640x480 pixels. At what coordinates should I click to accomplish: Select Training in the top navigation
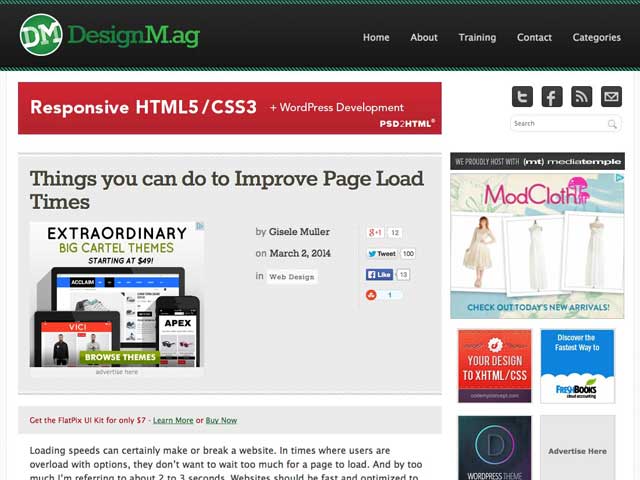pyautogui.click(x=477, y=37)
